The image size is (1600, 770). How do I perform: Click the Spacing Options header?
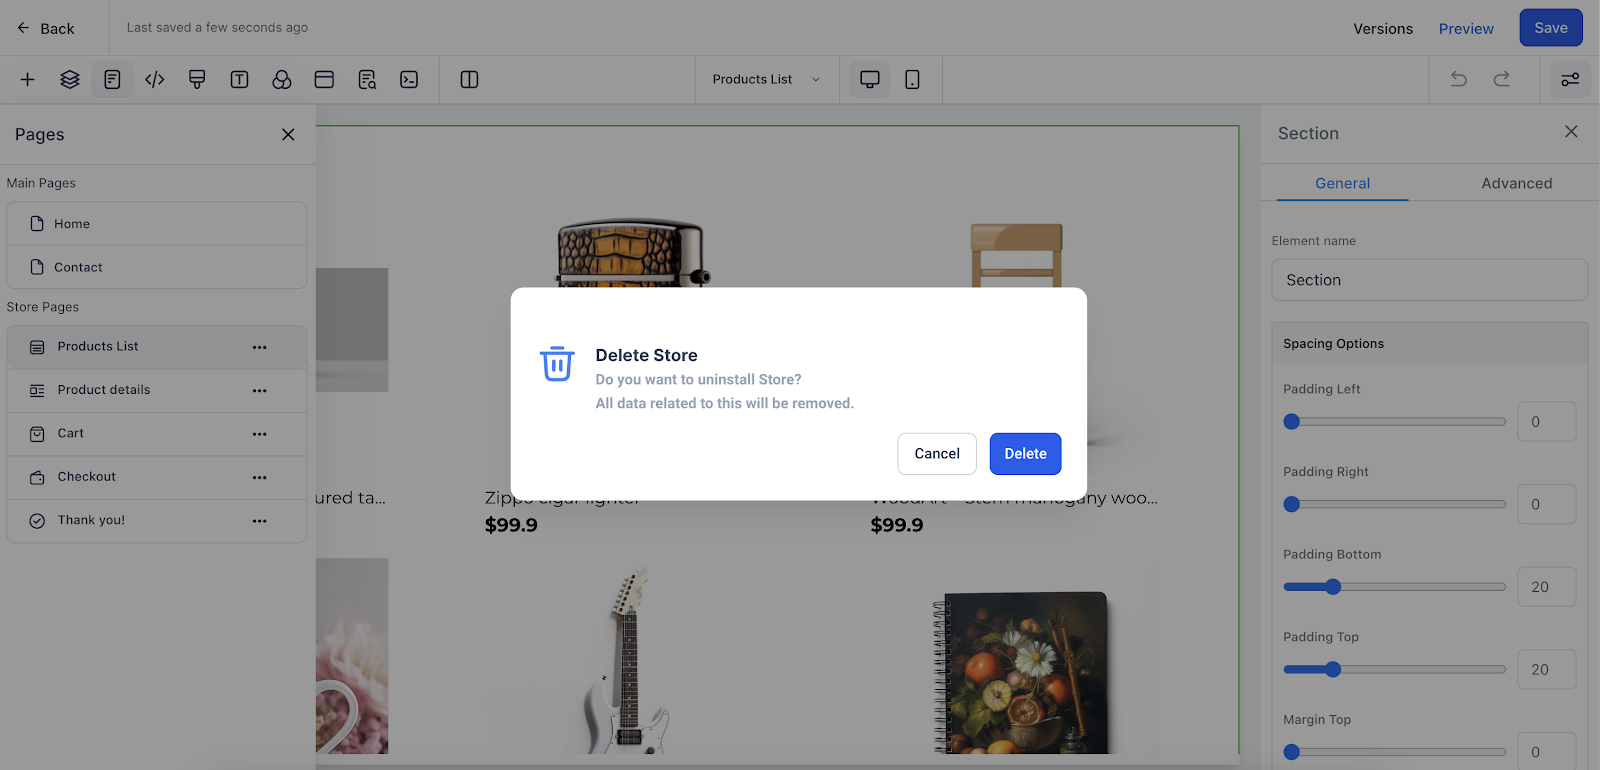[x=1429, y=343]
